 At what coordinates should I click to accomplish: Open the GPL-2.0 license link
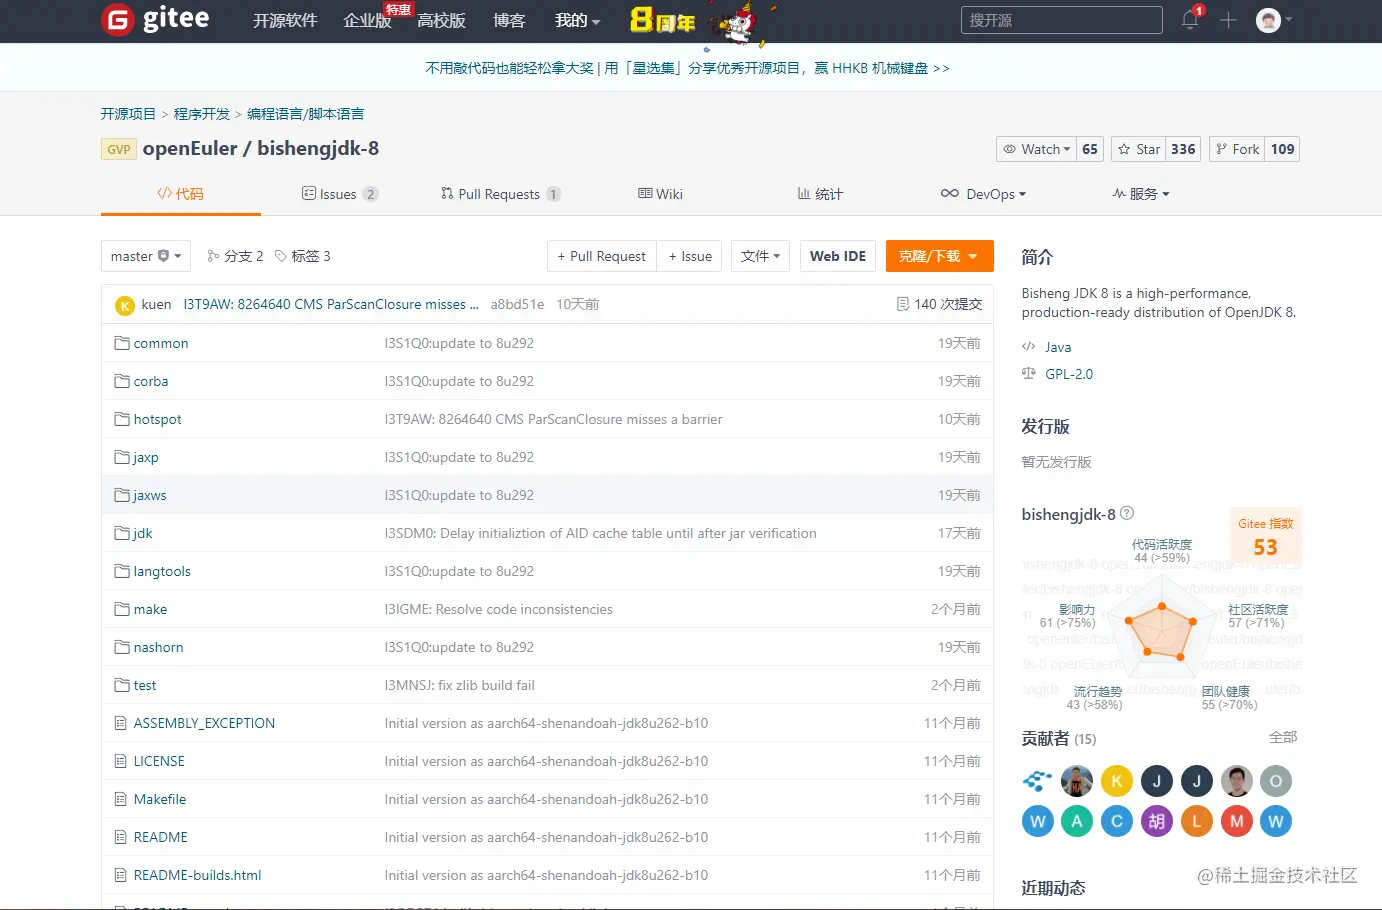click(1069, 374)
